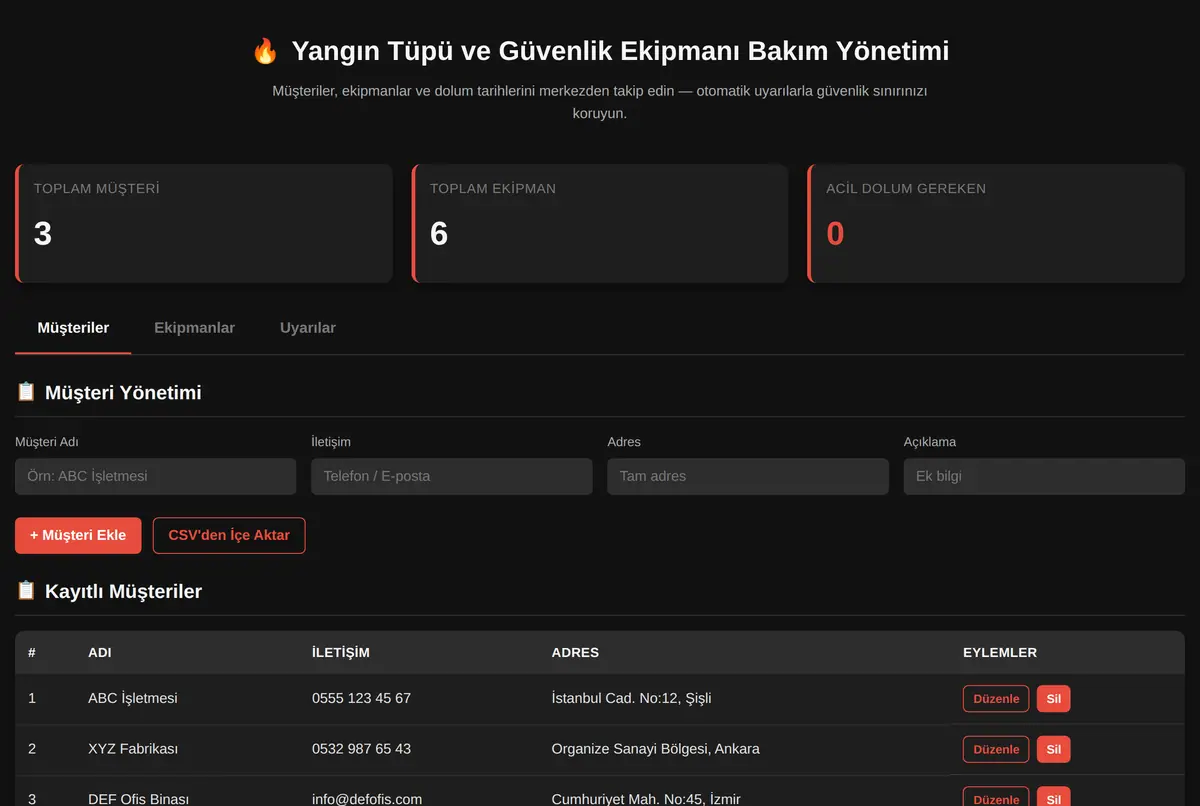The width and height of the screenshot is (1200, 806).
Task: Click clipboard icon beside Kayıtlı Müşteriler
Action: 26,591
